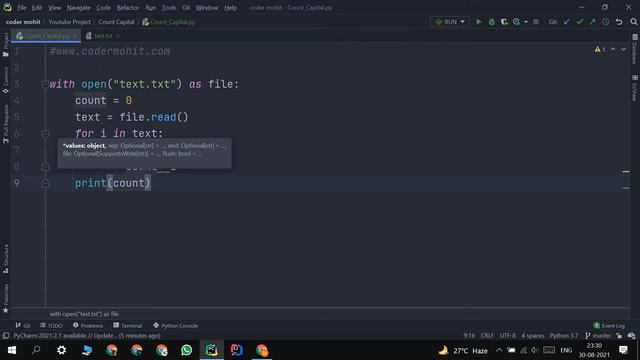Start debugging with the bug icon
Viewport: 640px width, 360px height.
click(491, 22)
